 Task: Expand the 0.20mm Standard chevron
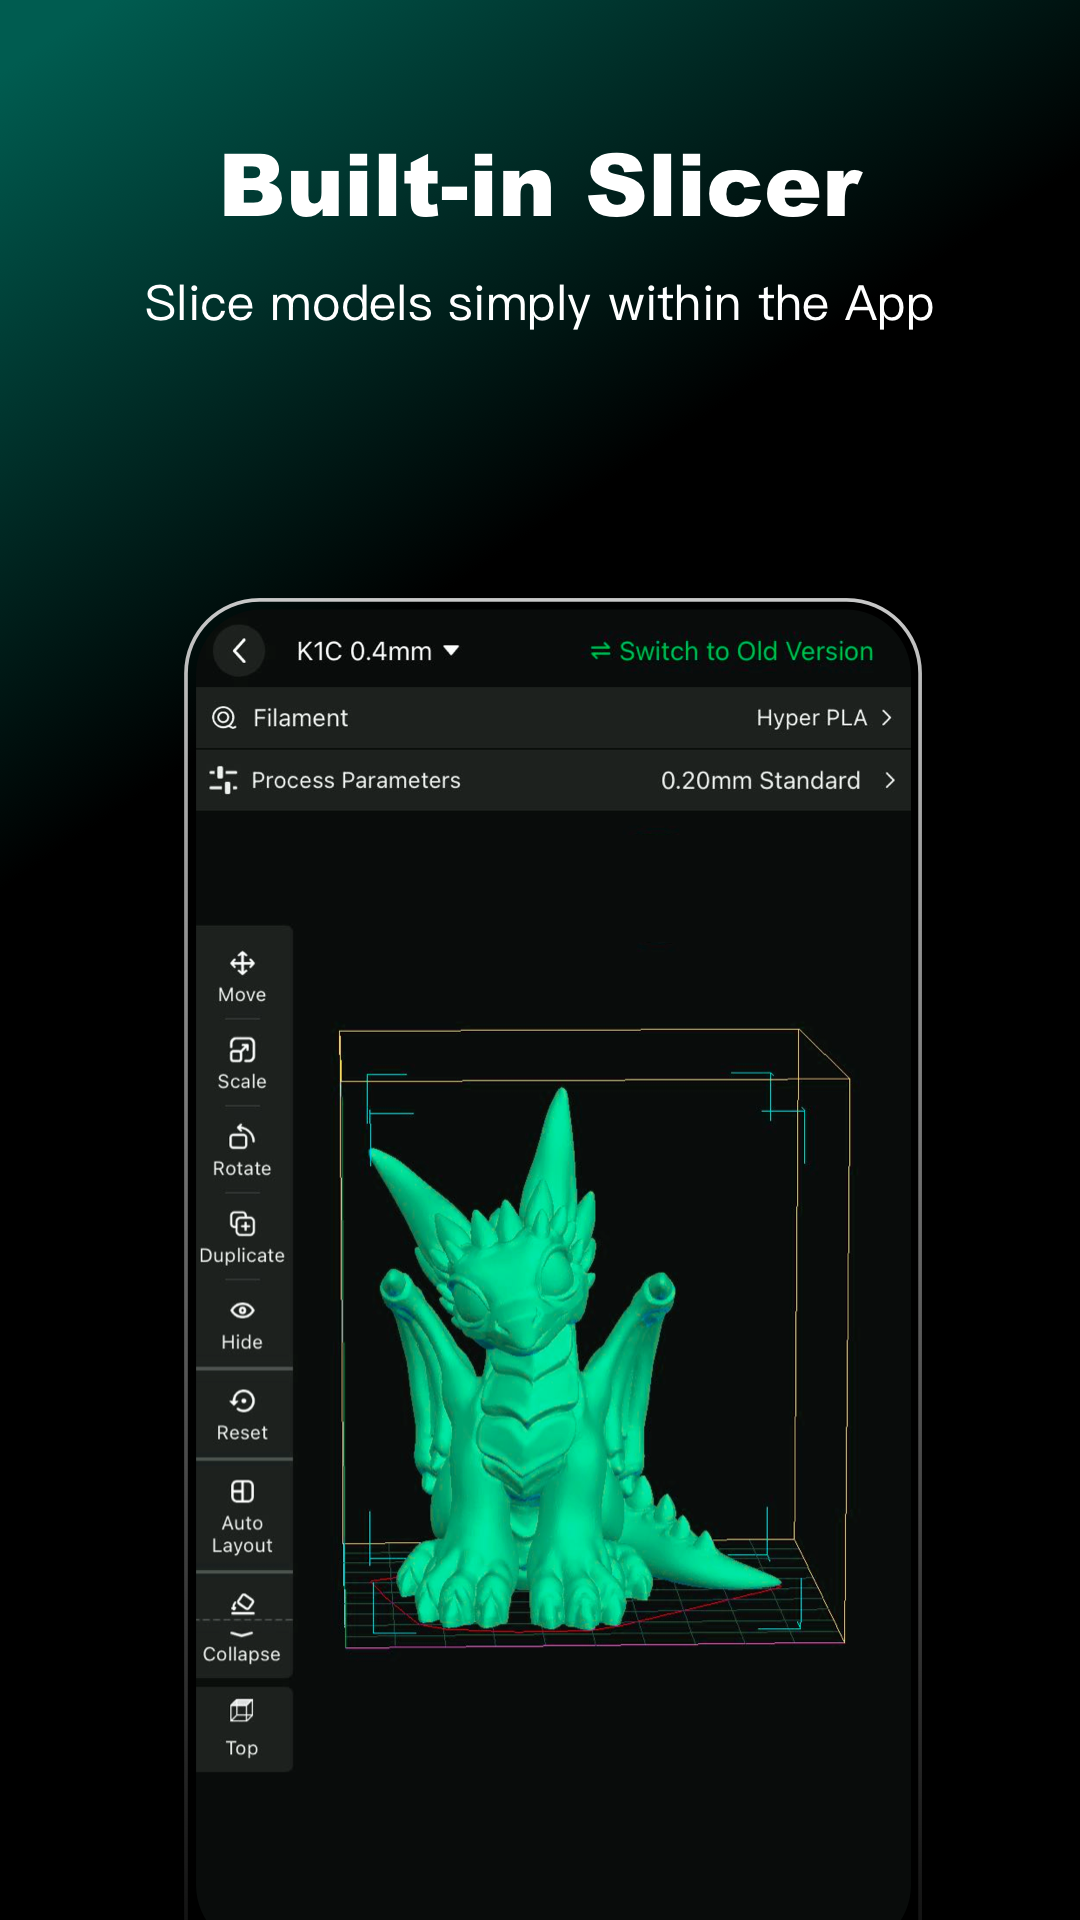[x=890, y=780]
